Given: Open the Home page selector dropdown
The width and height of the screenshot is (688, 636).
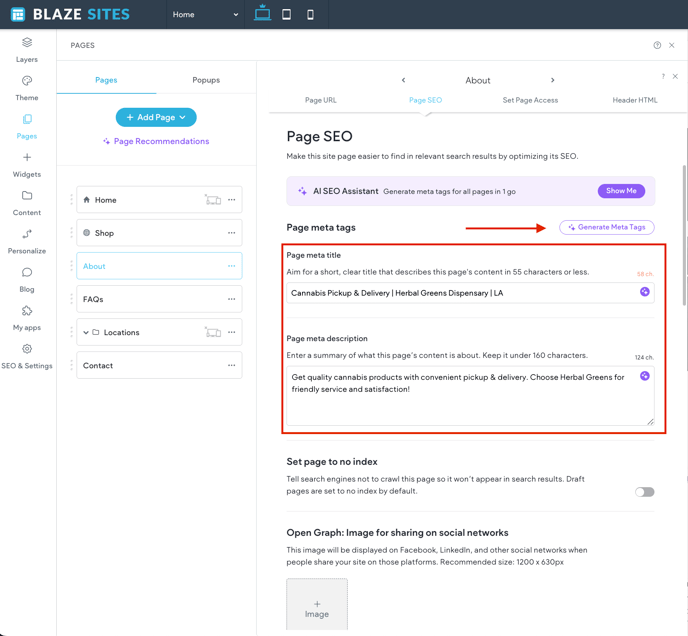Looking at the screenshot, I should coord(205,15).
